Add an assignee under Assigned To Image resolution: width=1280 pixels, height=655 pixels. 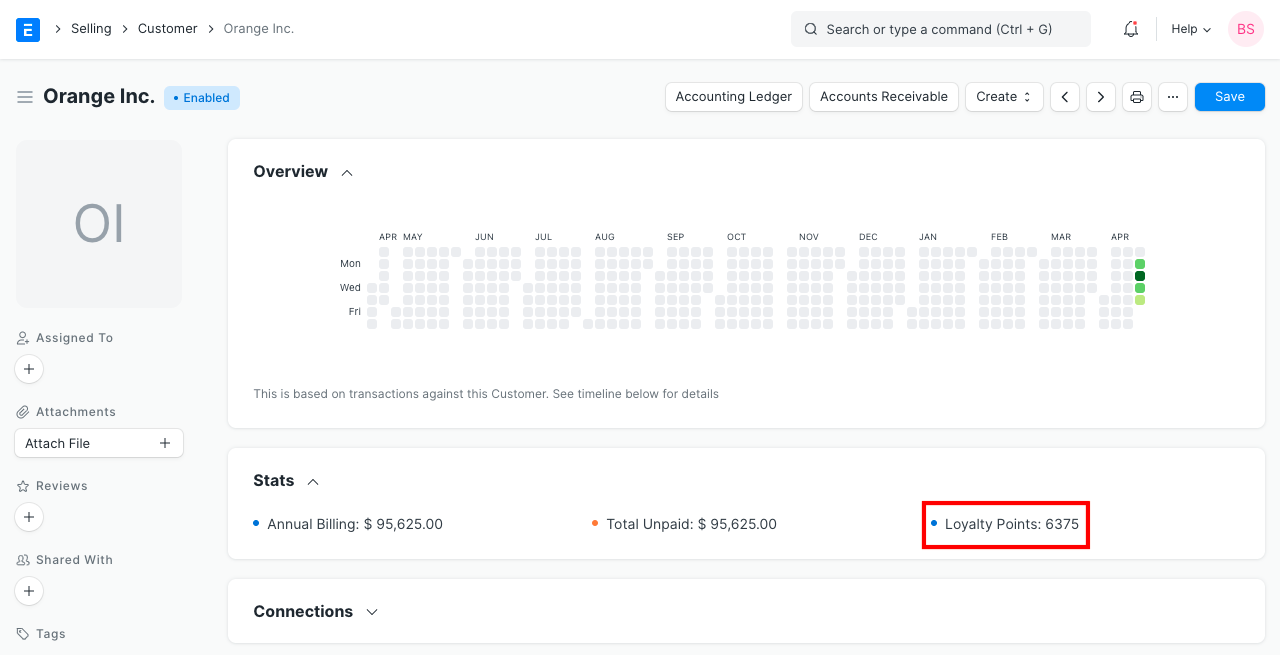click(29, 369)
